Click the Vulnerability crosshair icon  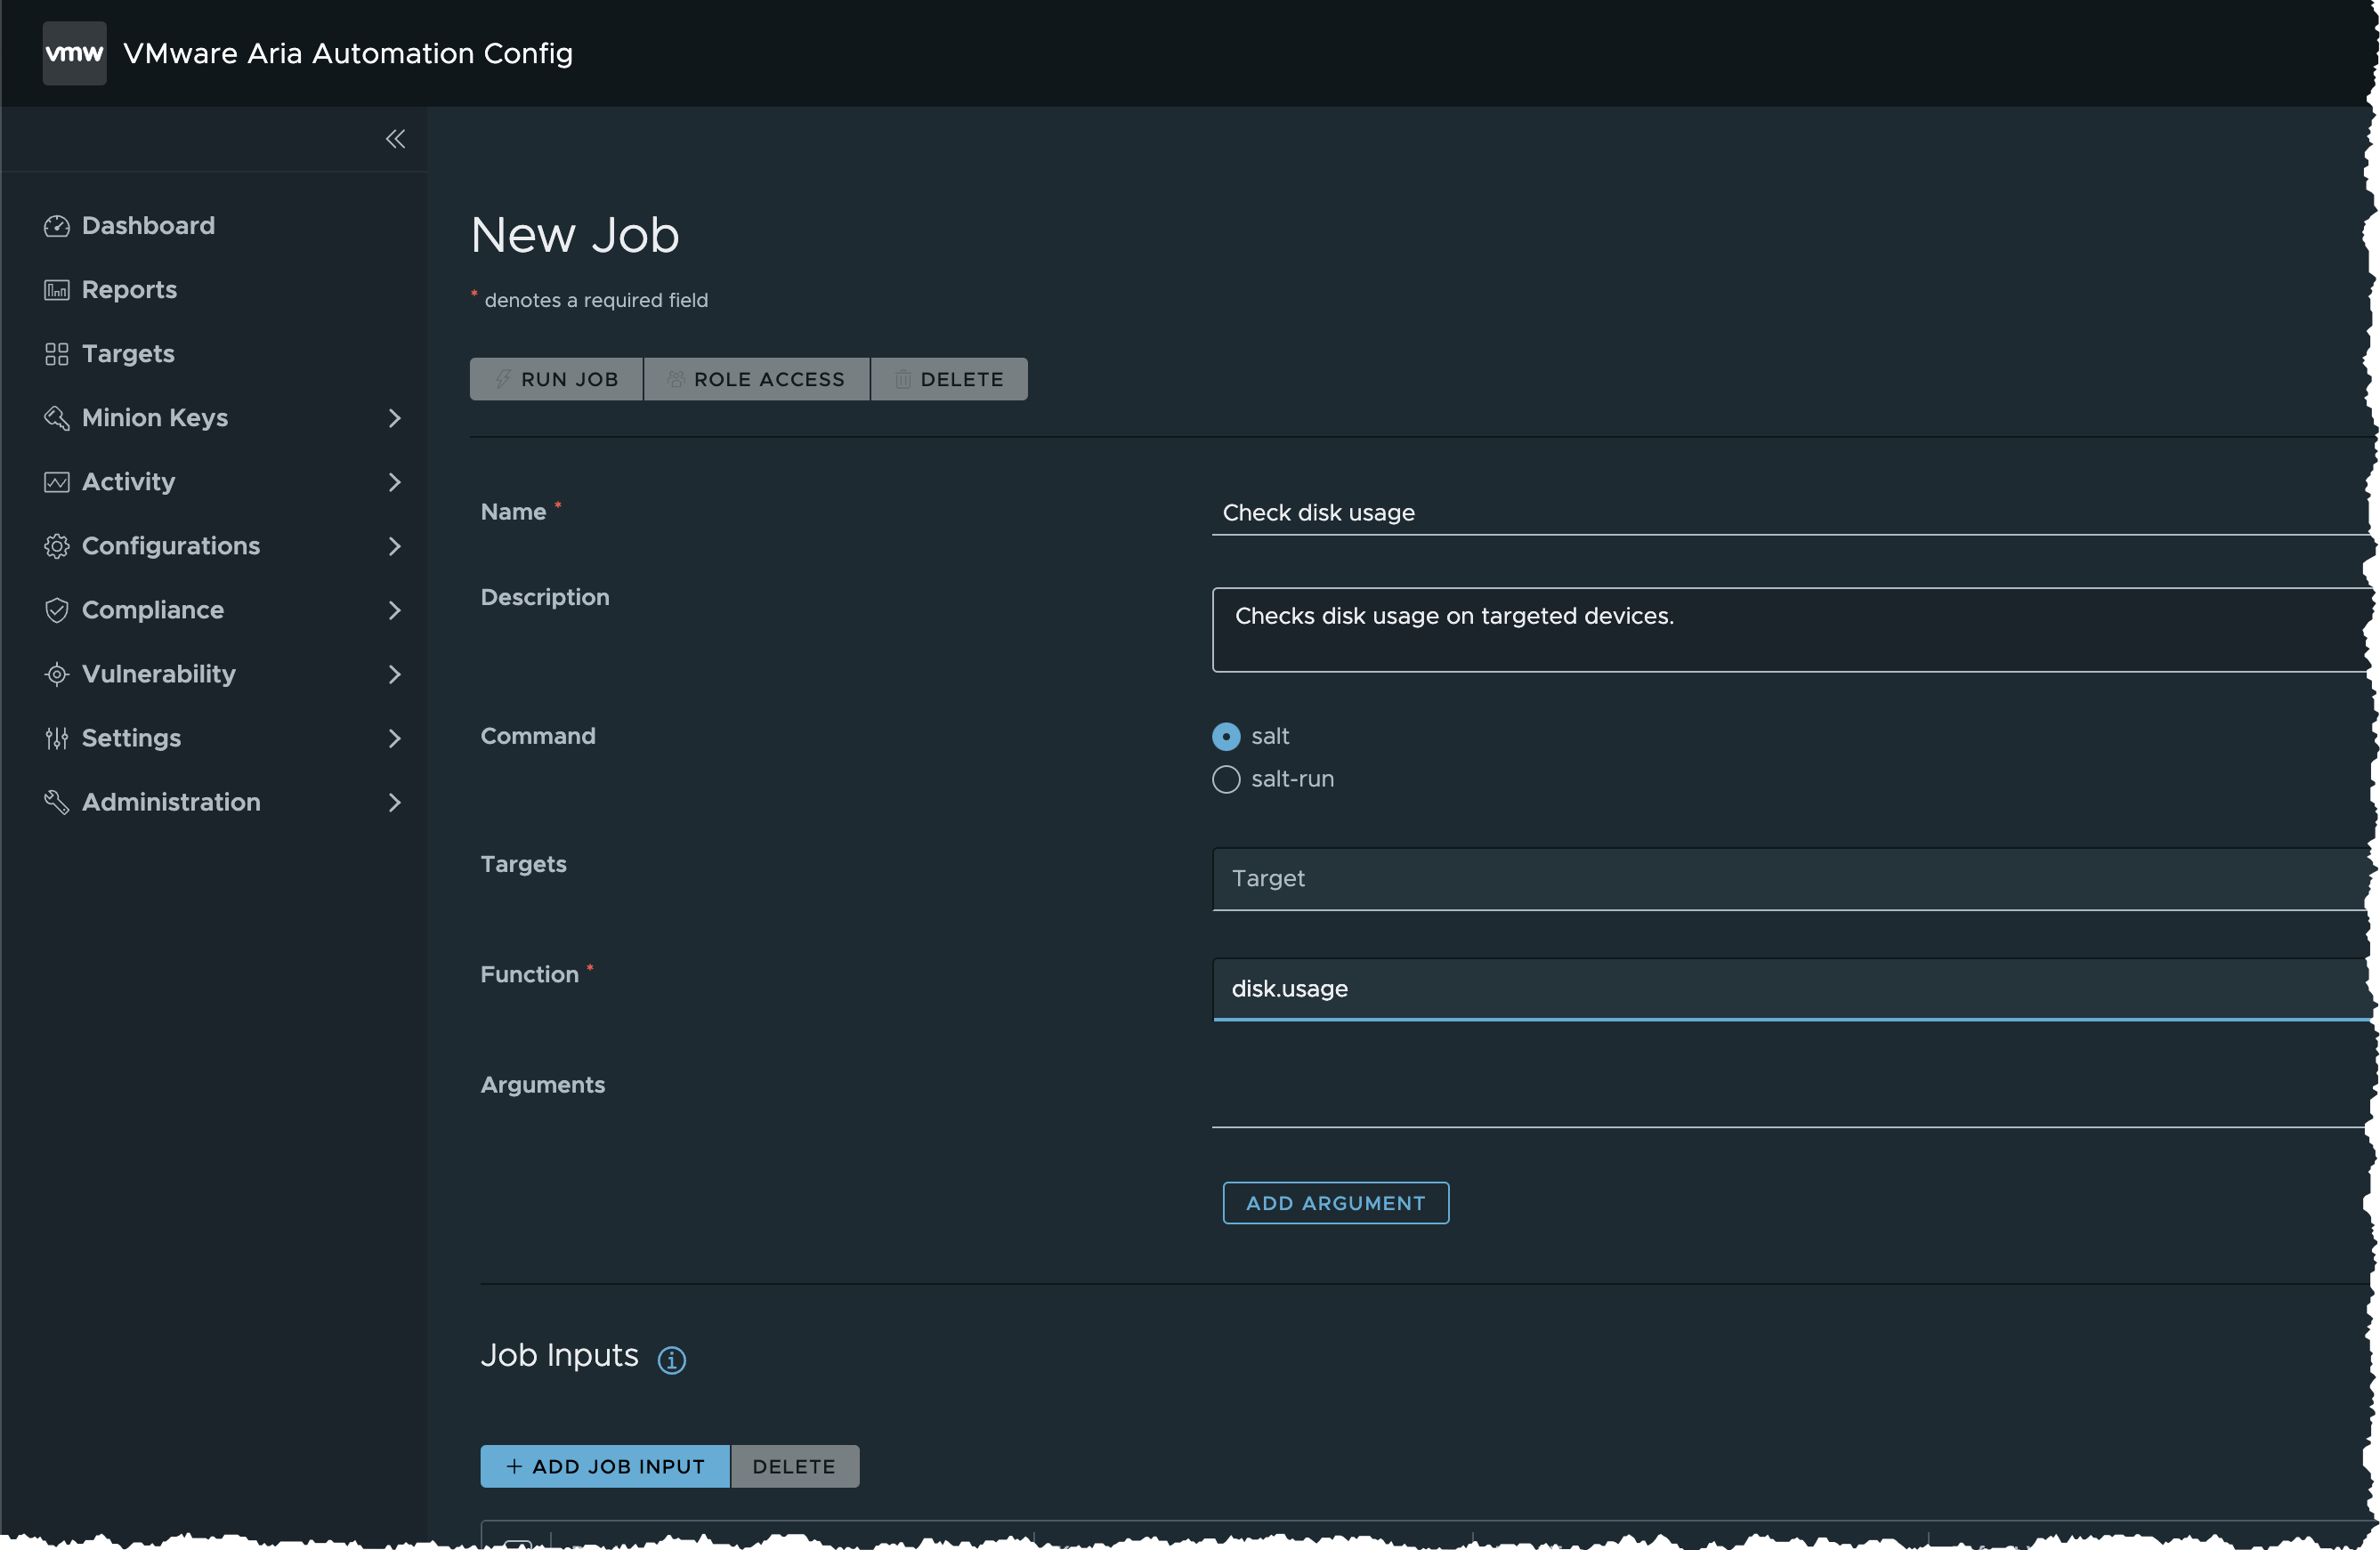[57, 674]
